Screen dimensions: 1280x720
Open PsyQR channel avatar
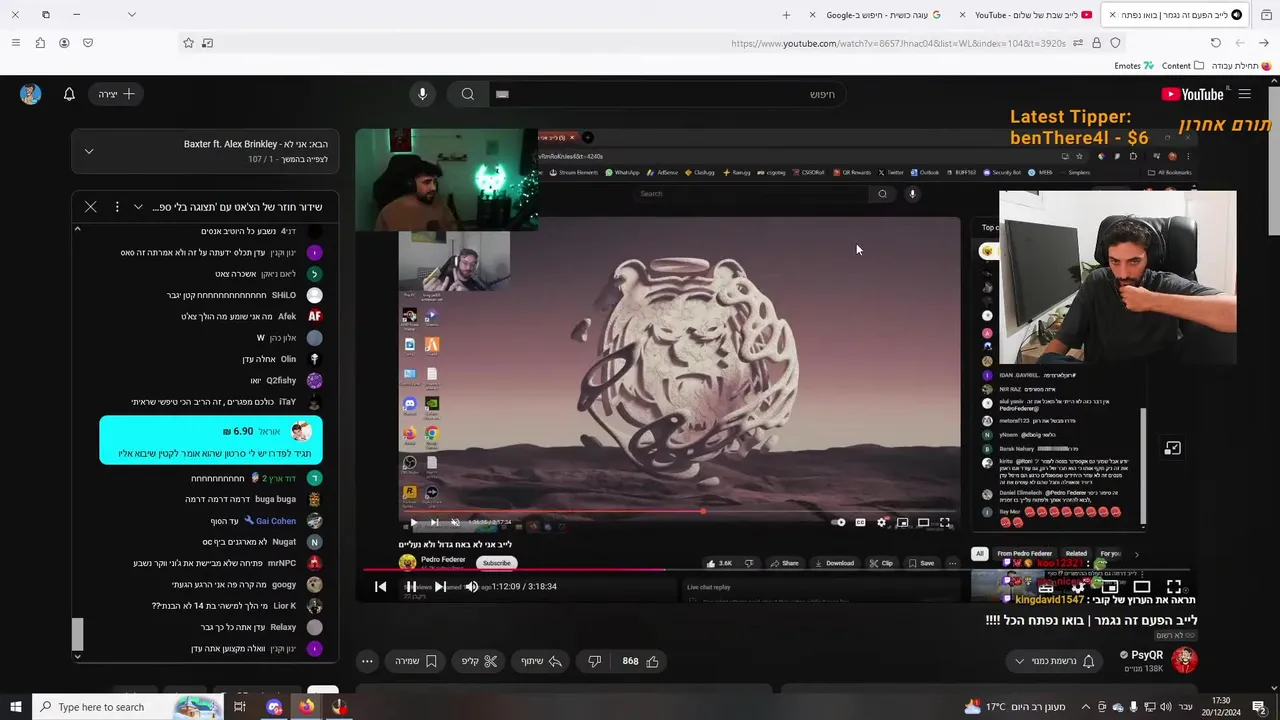point(1184,660)
